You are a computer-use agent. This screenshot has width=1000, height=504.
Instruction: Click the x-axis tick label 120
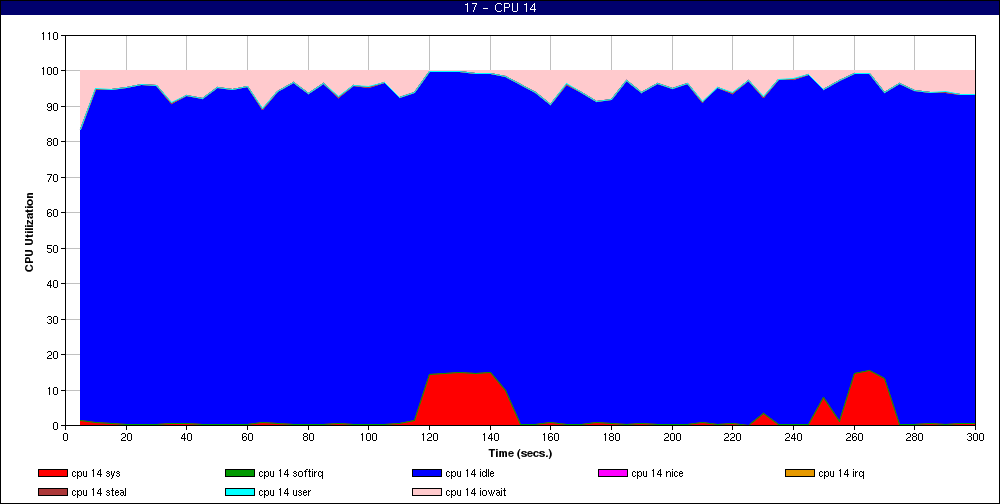[429, 438]
